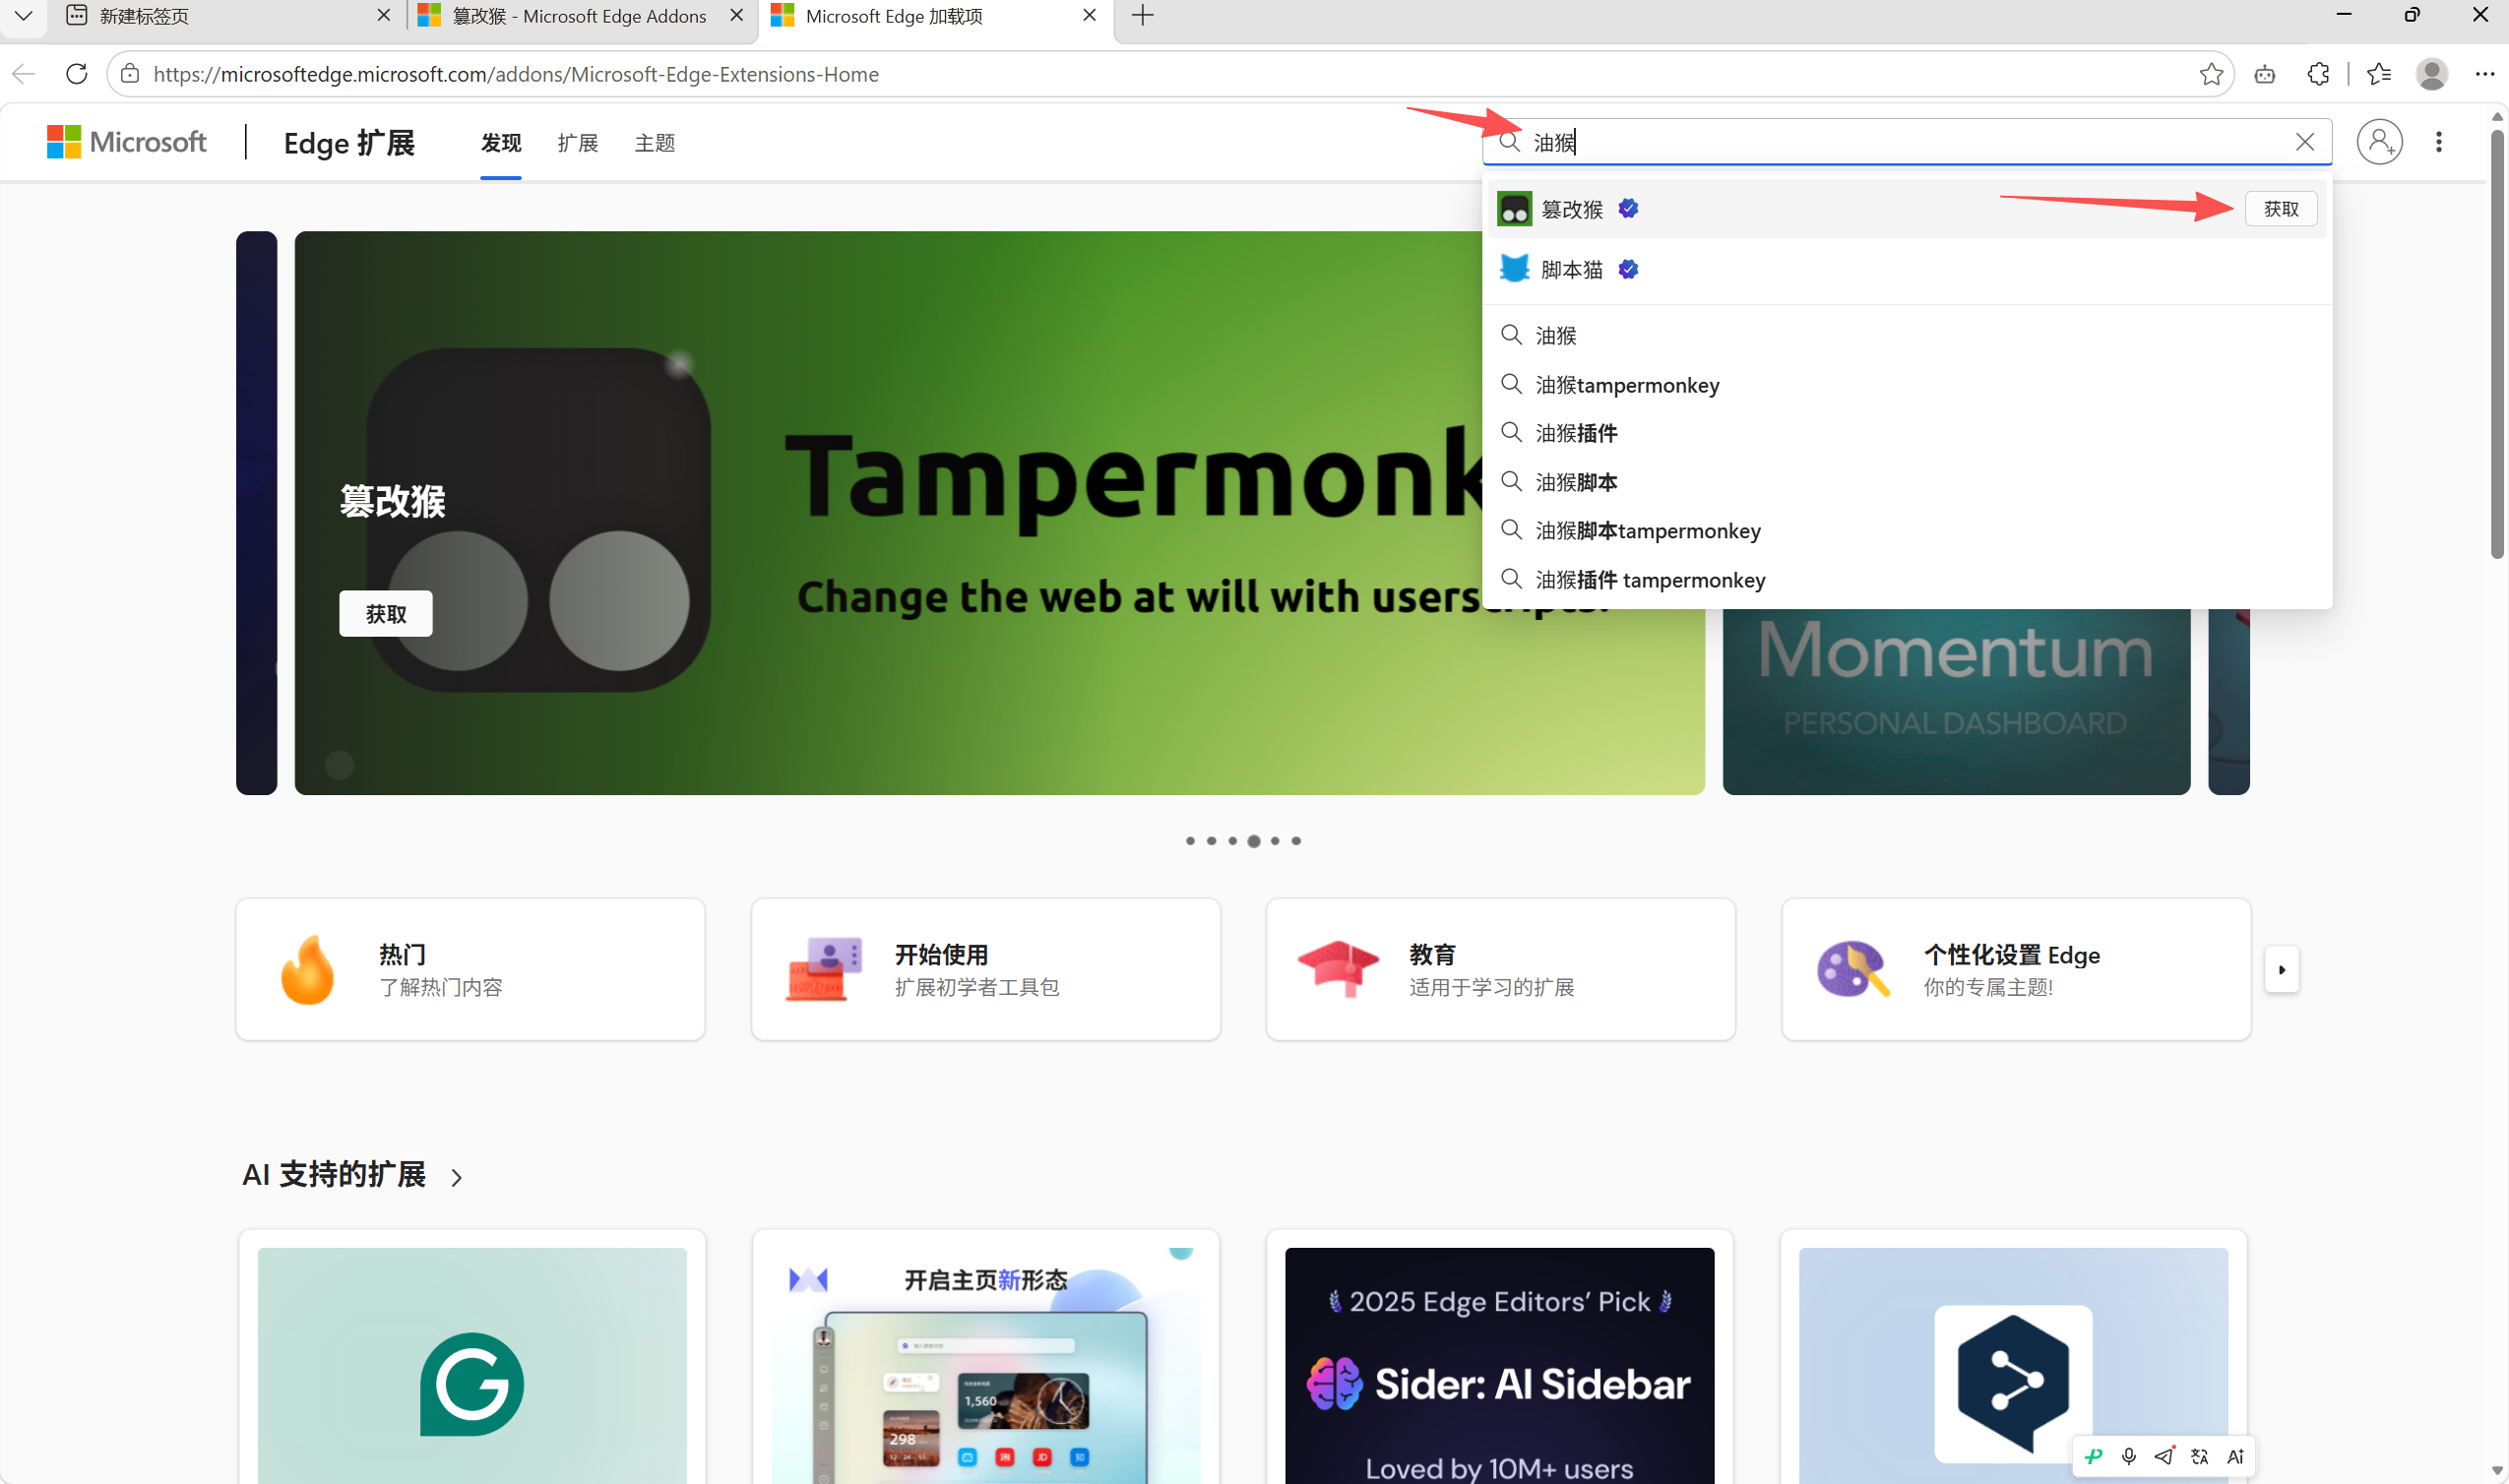Click the AI icon in floating toolbar
The height and width of the screenshot is (1484, 2509).
click(x=2235, y=1456)
